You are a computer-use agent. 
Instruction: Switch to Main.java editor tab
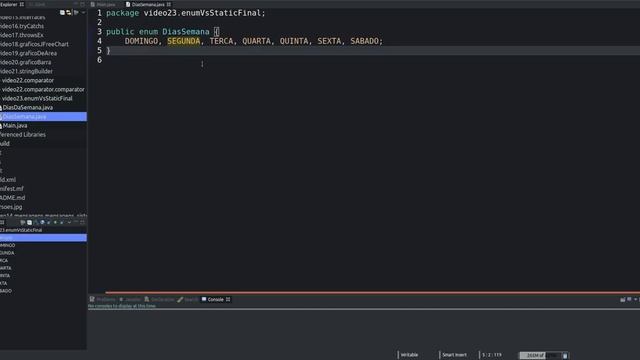103,4
